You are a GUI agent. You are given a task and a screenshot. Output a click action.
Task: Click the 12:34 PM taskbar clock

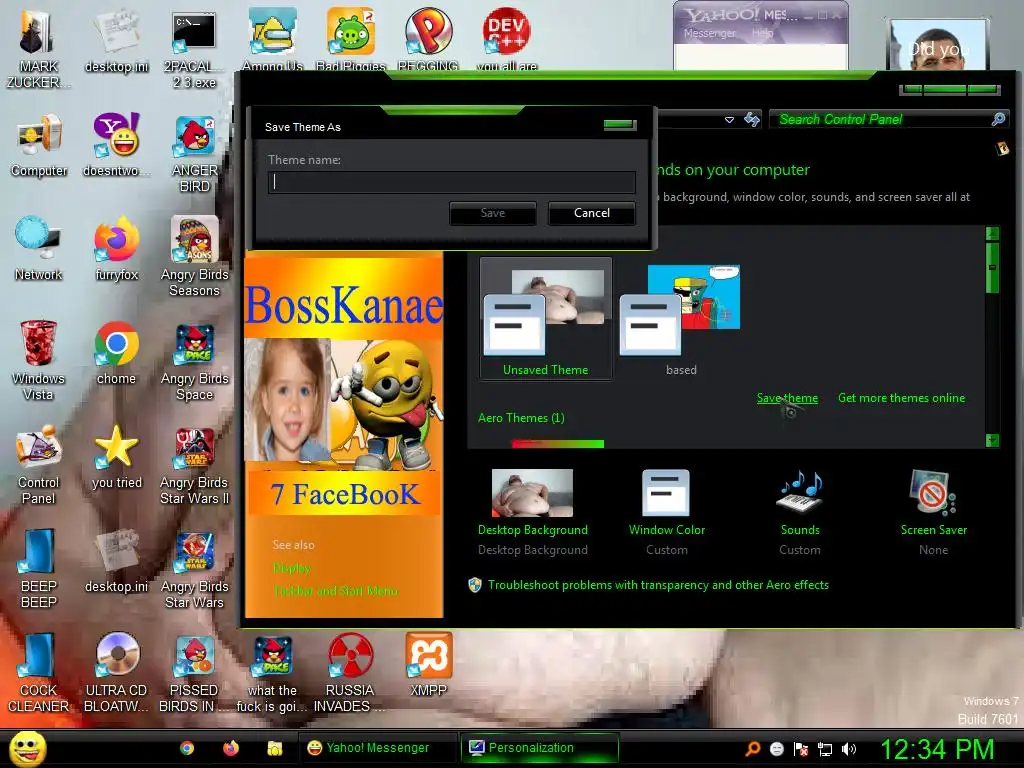coord(936,749)
